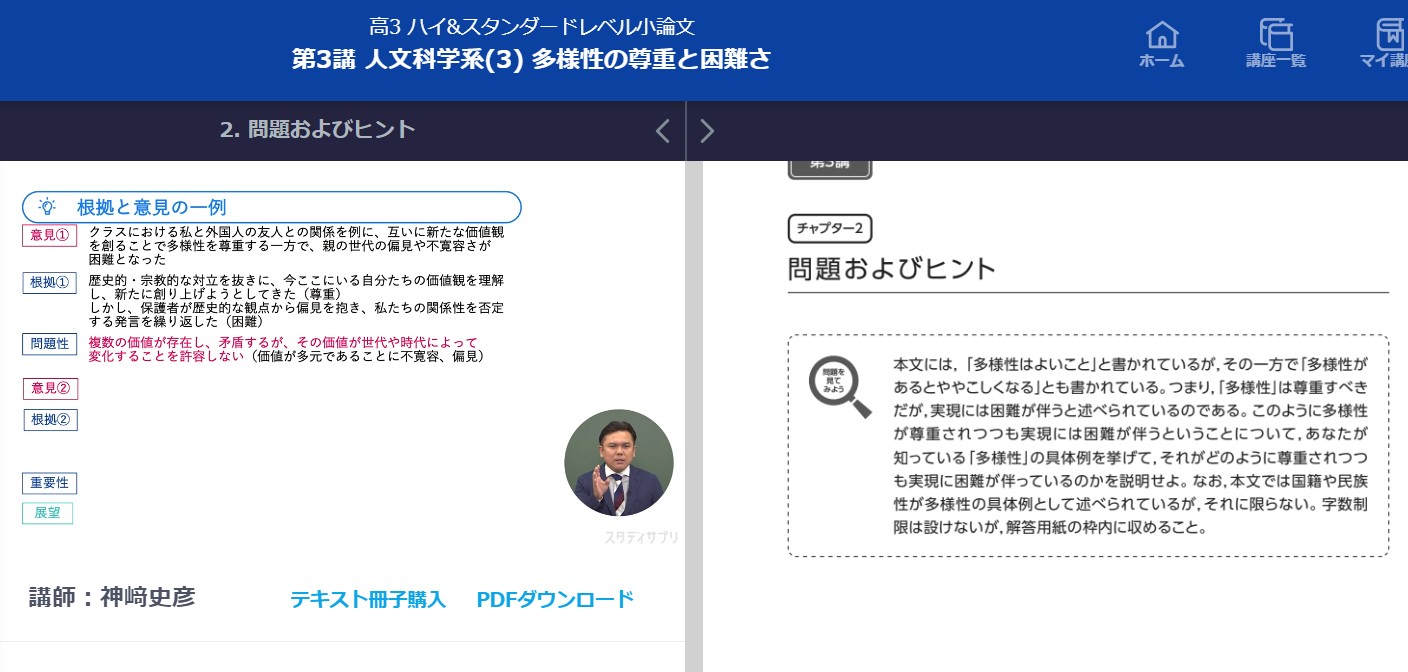Select the 重要性 label badge
The image size is (1408, 672).
click(x=49, y=483)
